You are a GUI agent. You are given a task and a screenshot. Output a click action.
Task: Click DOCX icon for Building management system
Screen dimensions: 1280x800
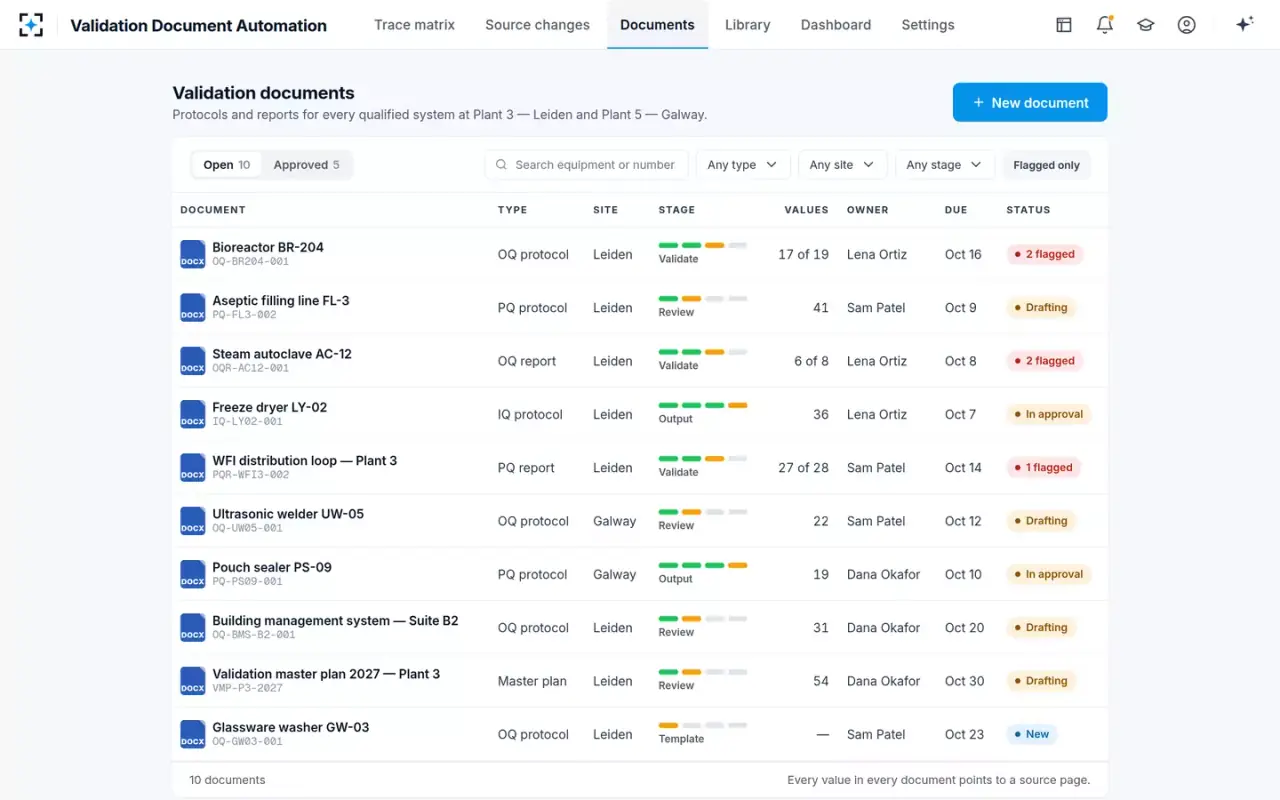(192, 627)
